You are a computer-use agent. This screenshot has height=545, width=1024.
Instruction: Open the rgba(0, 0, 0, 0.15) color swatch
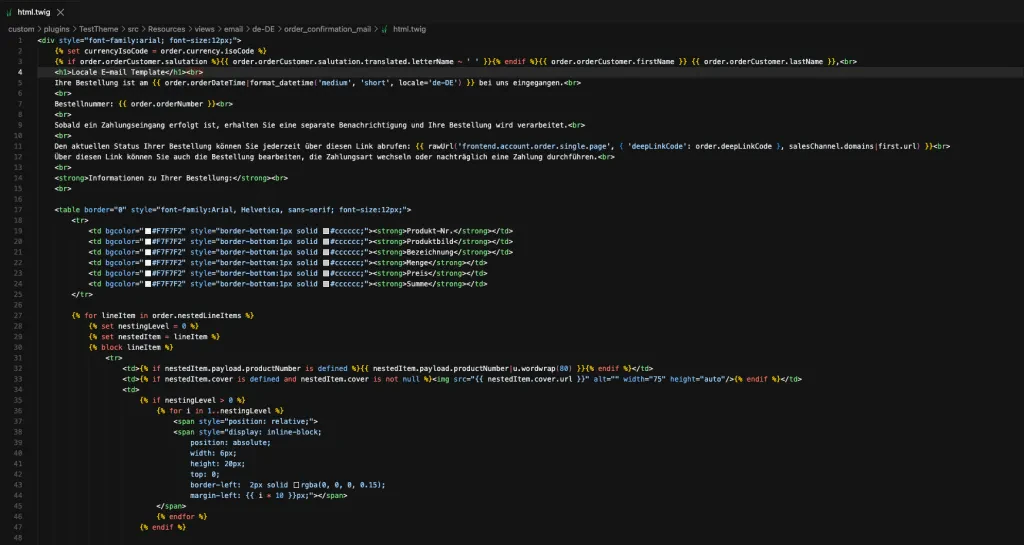[296, 485]
